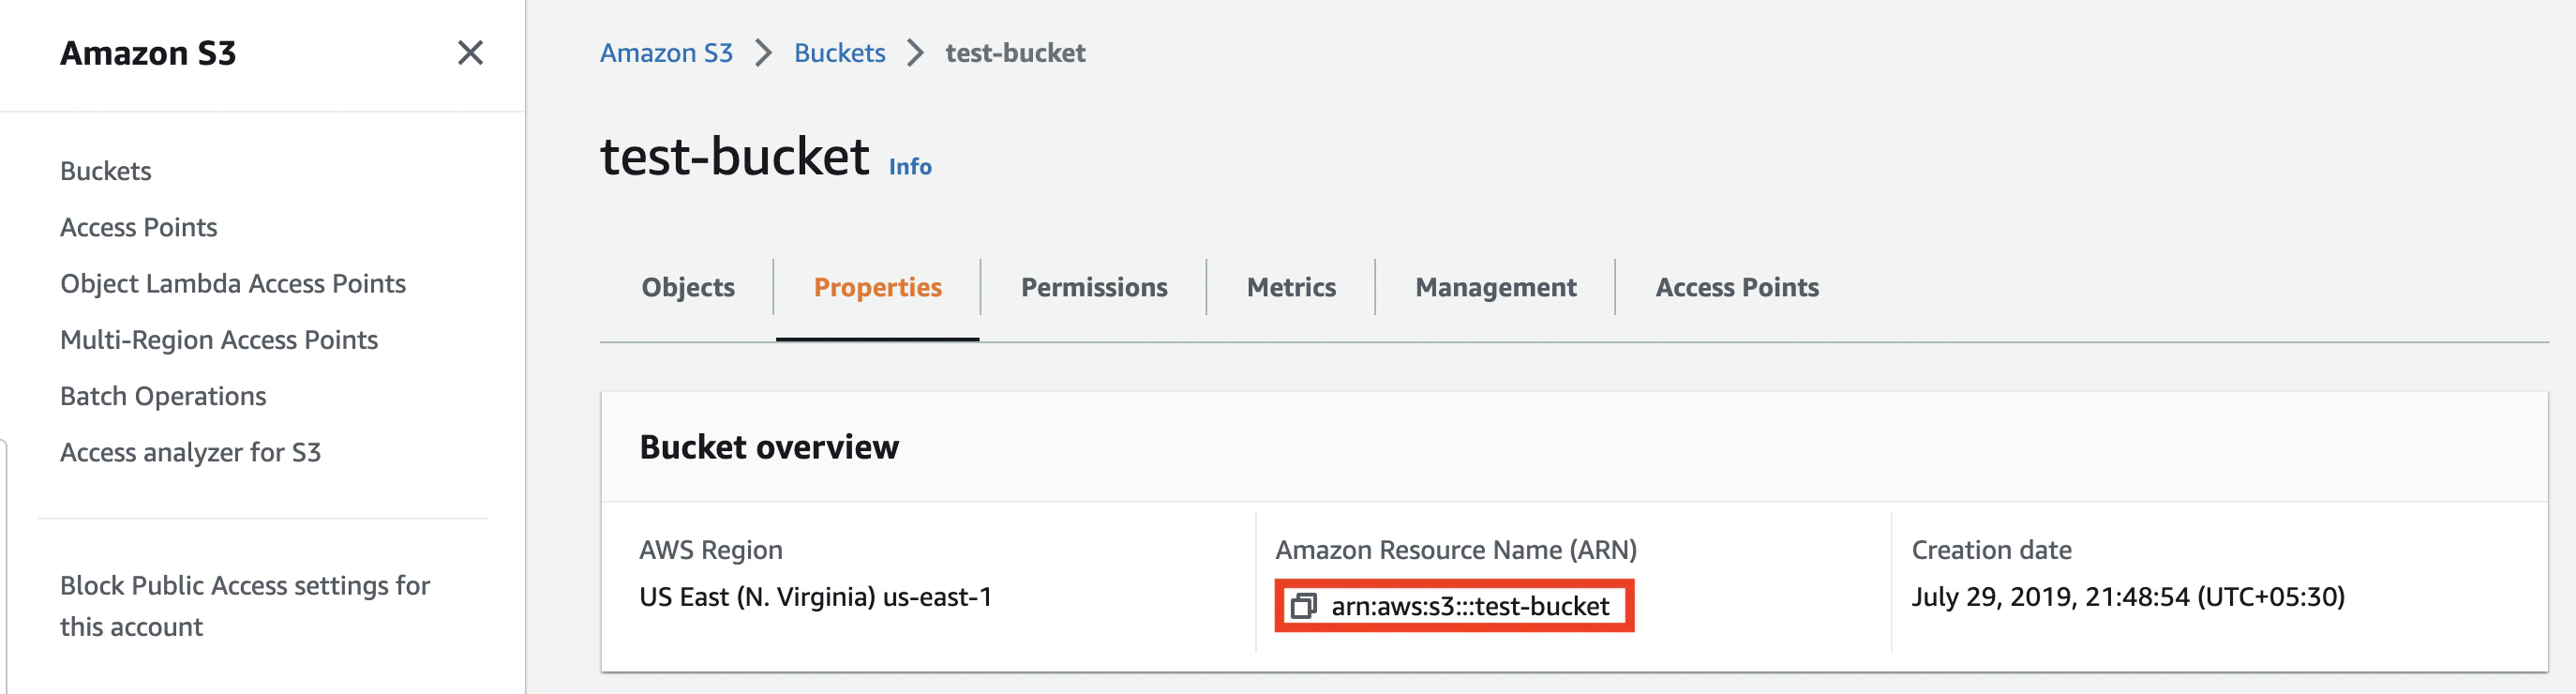Select the Properties tab
This screenshot has width=2576, height=694.
[877, 287]
